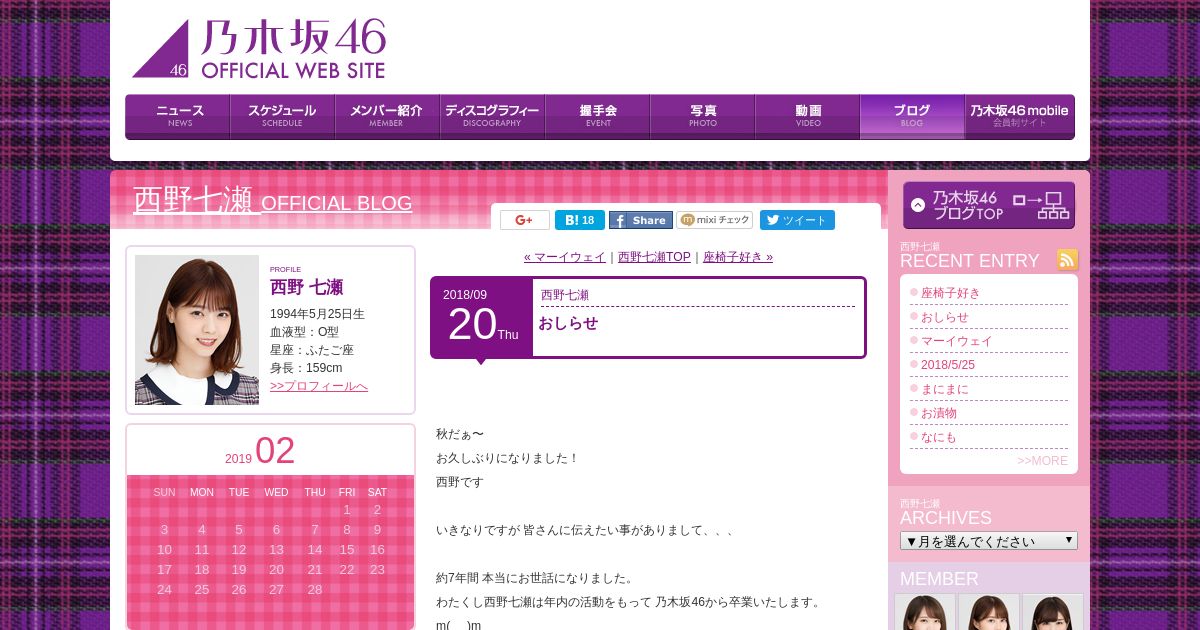1200x630 pixels.
Task: Select day 14 in the February calendar
Action: point(315,549)
